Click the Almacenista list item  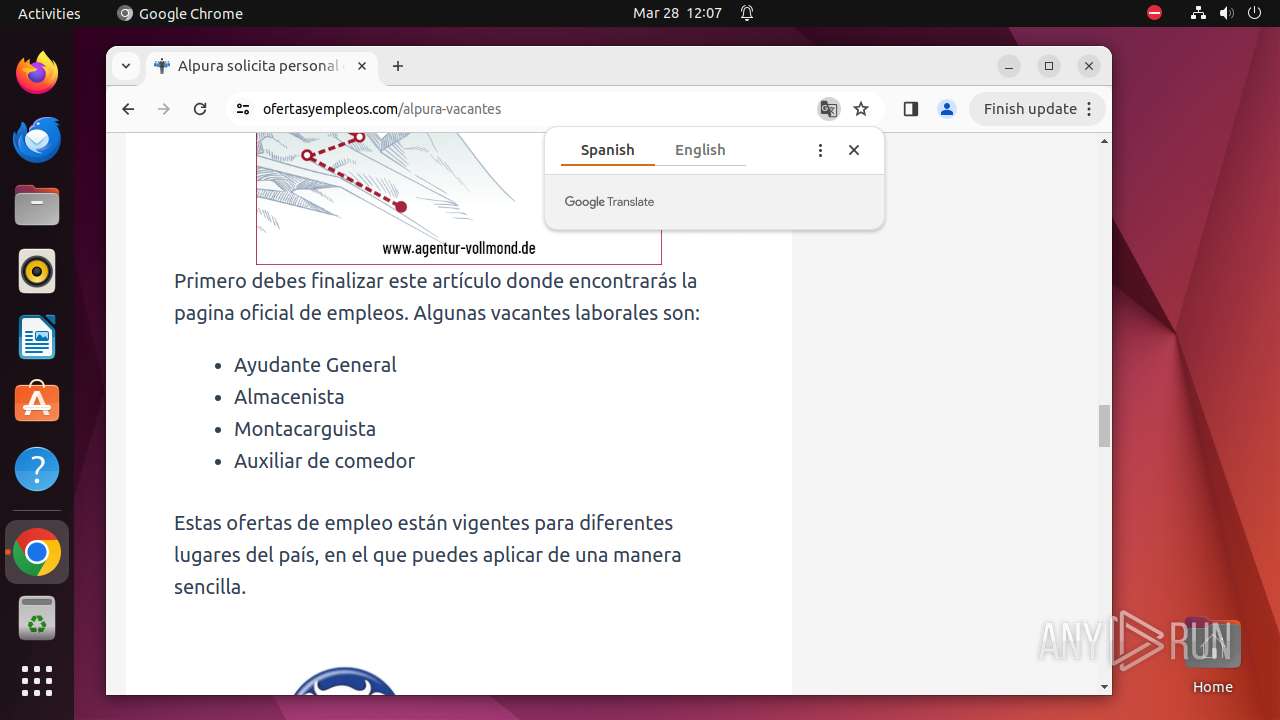289,397
